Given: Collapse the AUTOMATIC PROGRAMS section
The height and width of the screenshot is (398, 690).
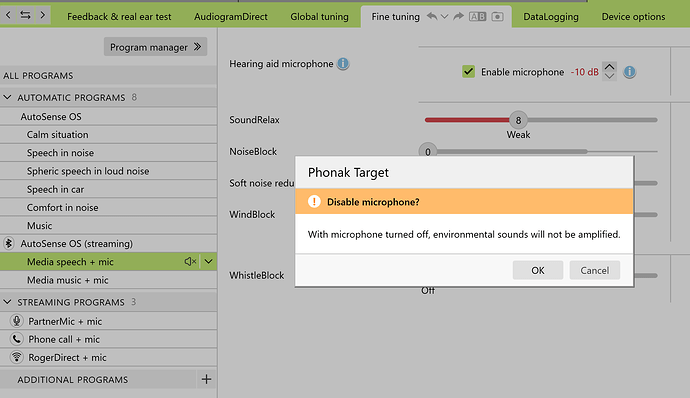Looking at the screenshot, I should point(7,97).
